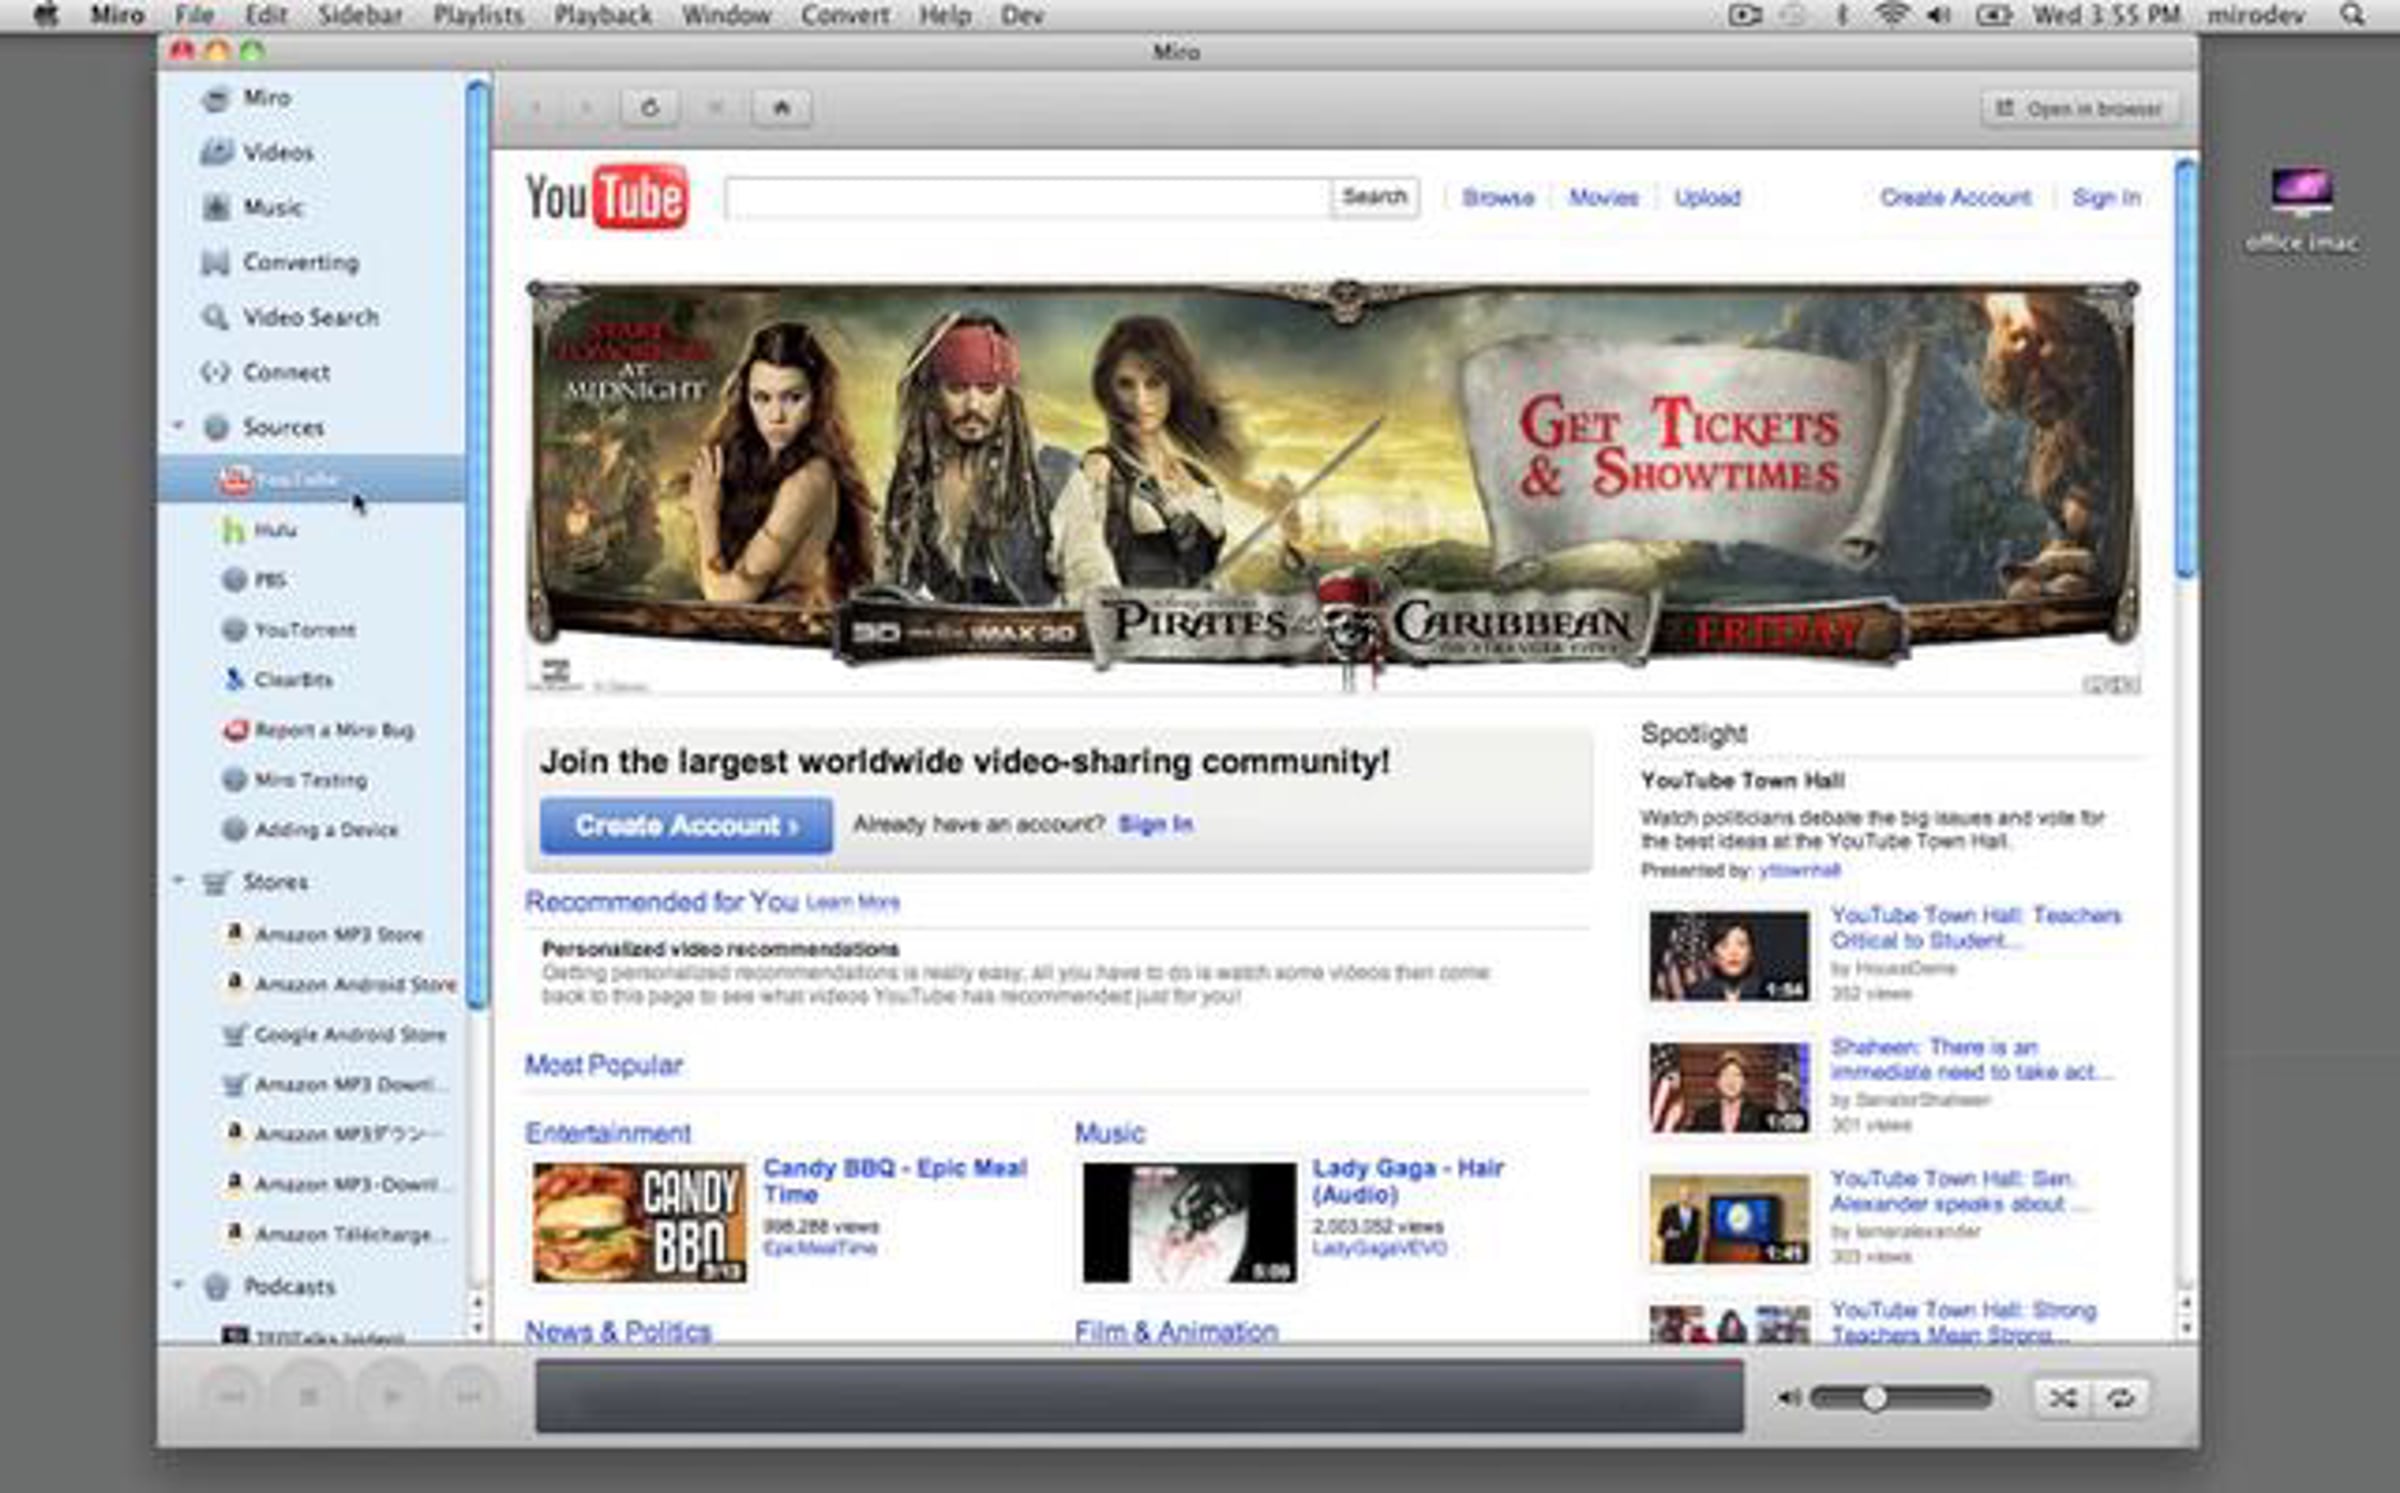Adjust the volume slider
Screen dimensions: 2400x1493
pos(1900,1397)
